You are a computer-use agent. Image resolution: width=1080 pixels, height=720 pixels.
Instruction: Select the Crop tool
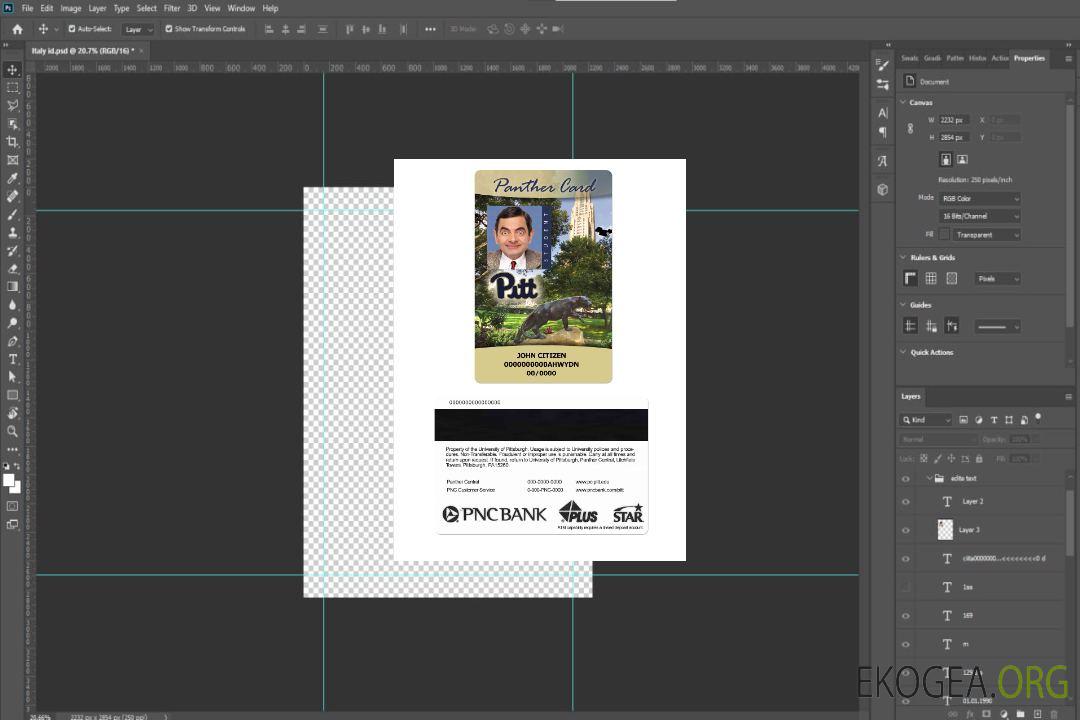12,142
